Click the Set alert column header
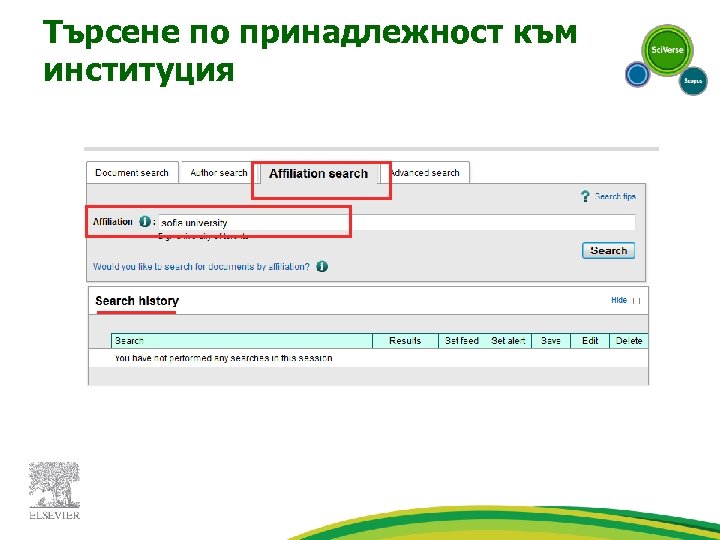The height and width of the screenshot is (540, 720). 508,341
